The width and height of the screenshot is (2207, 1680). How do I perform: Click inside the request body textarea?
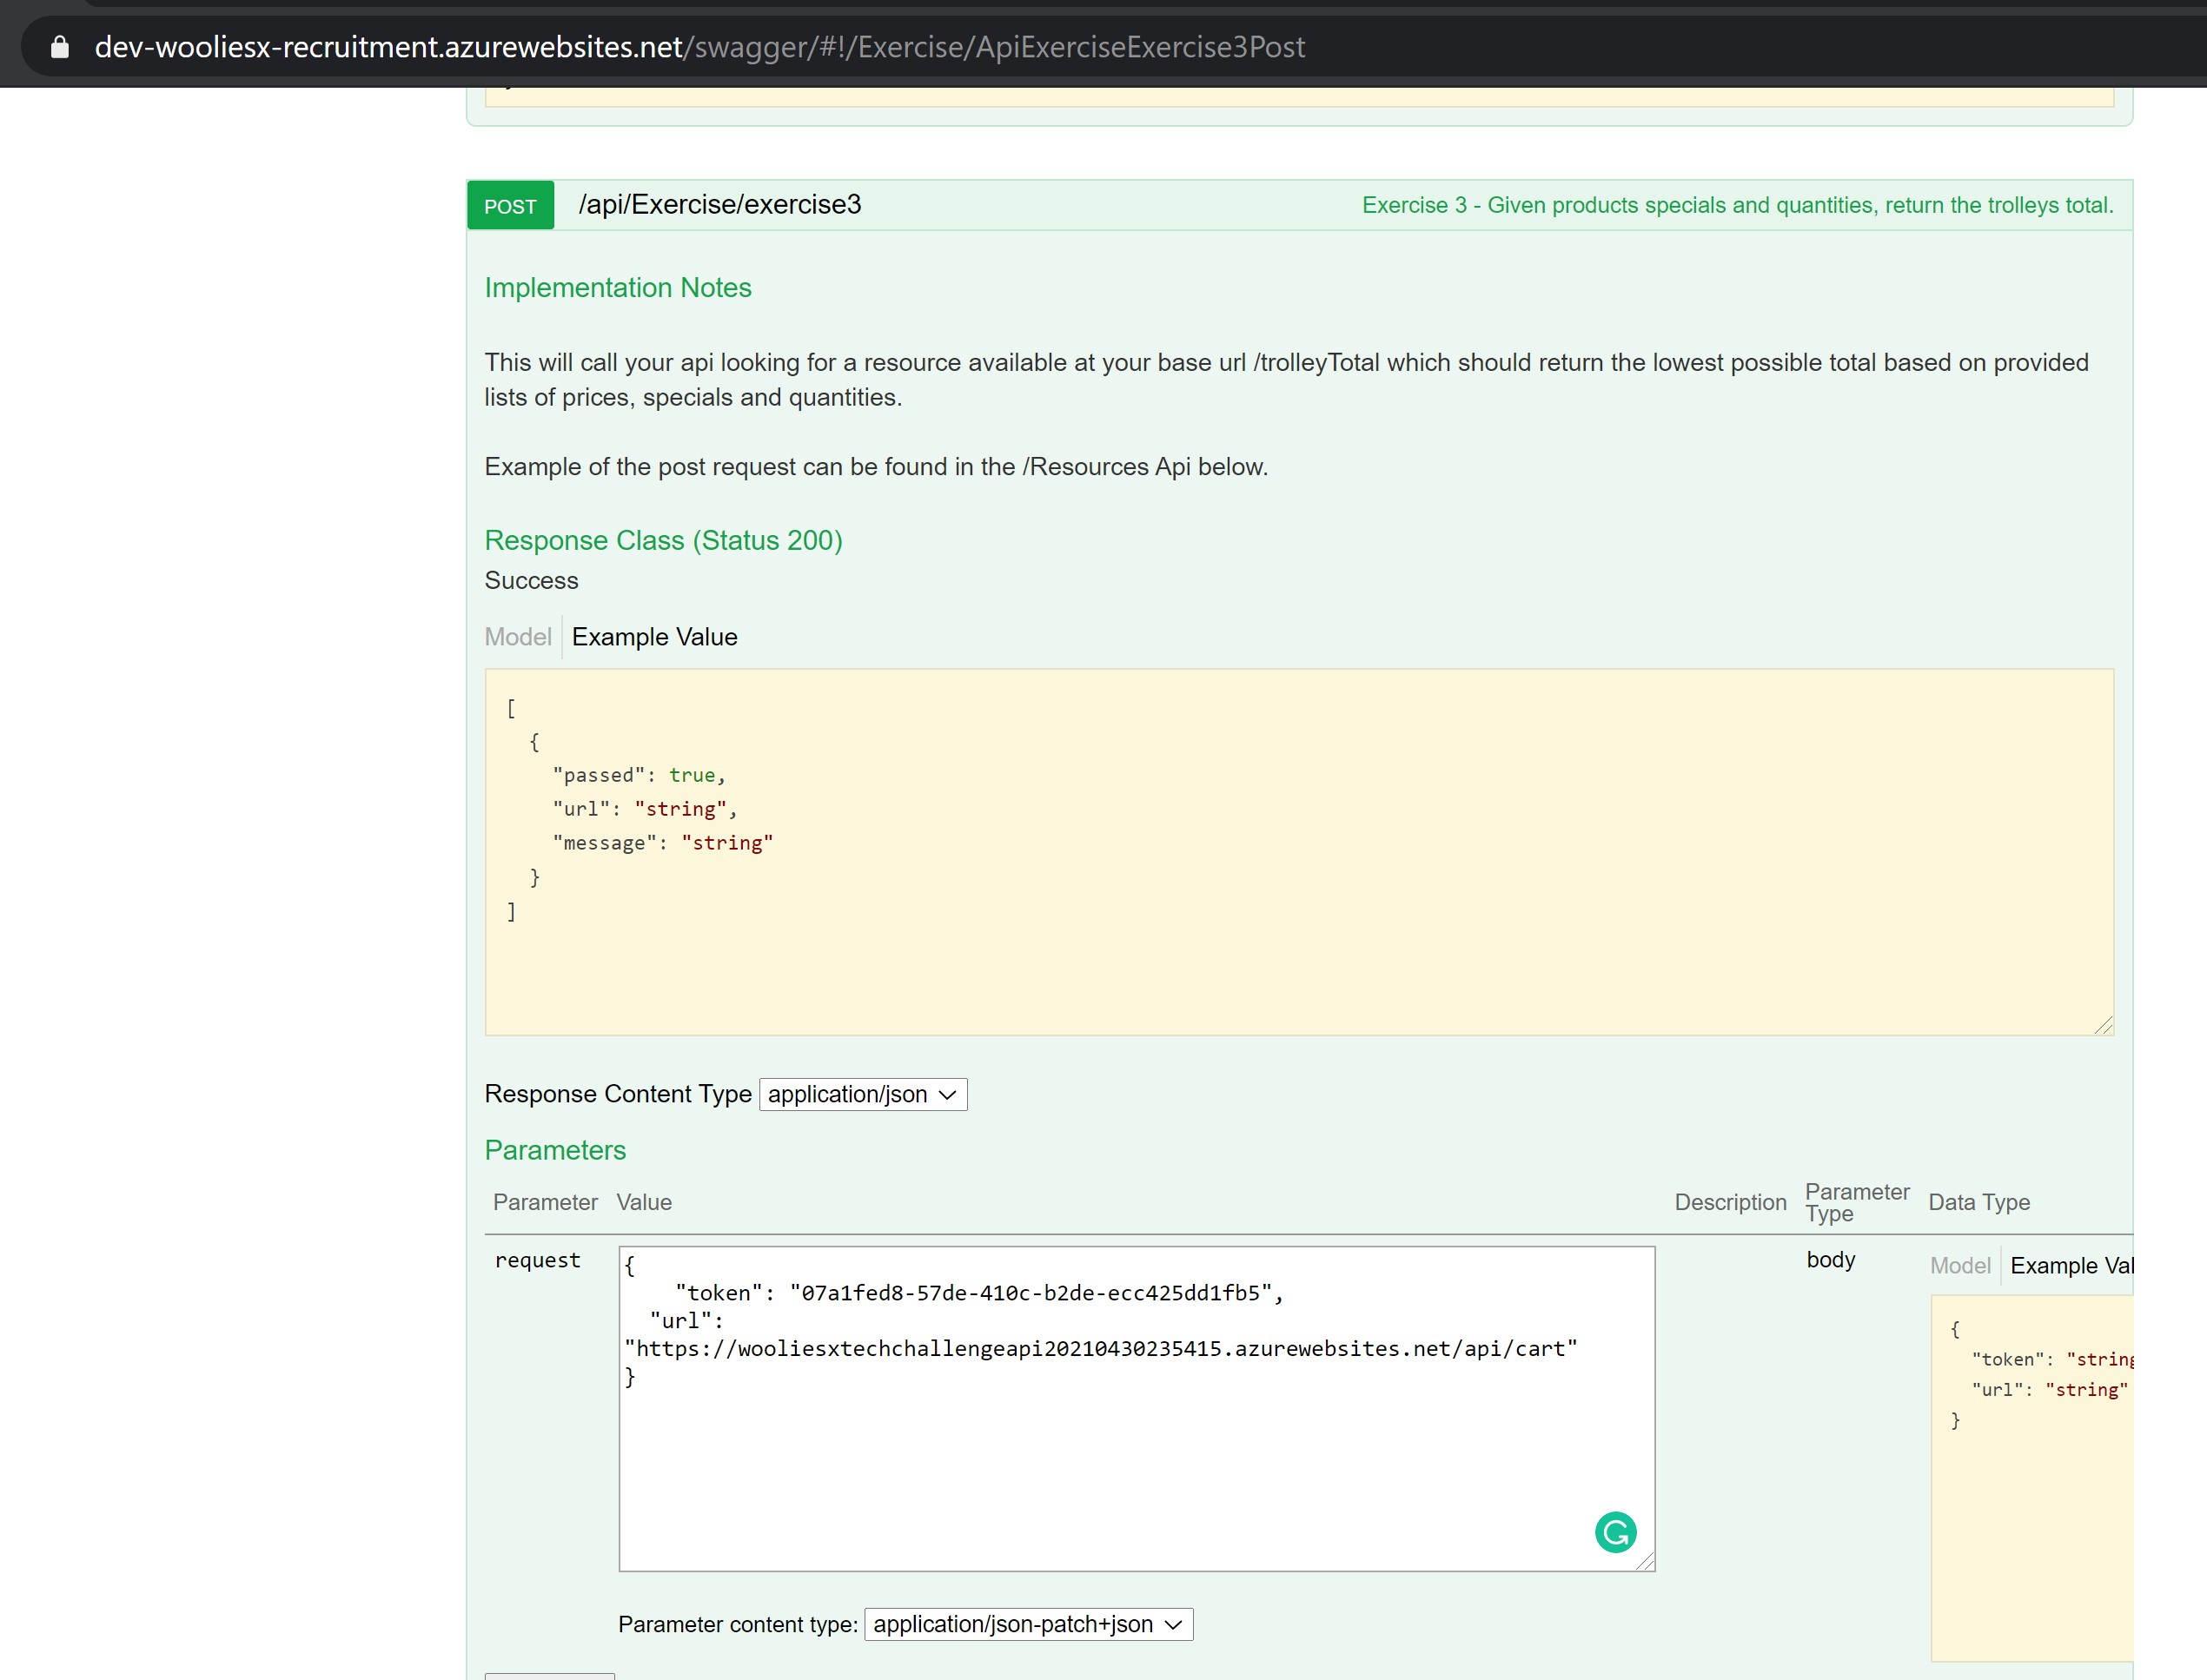[1100, 1460]
